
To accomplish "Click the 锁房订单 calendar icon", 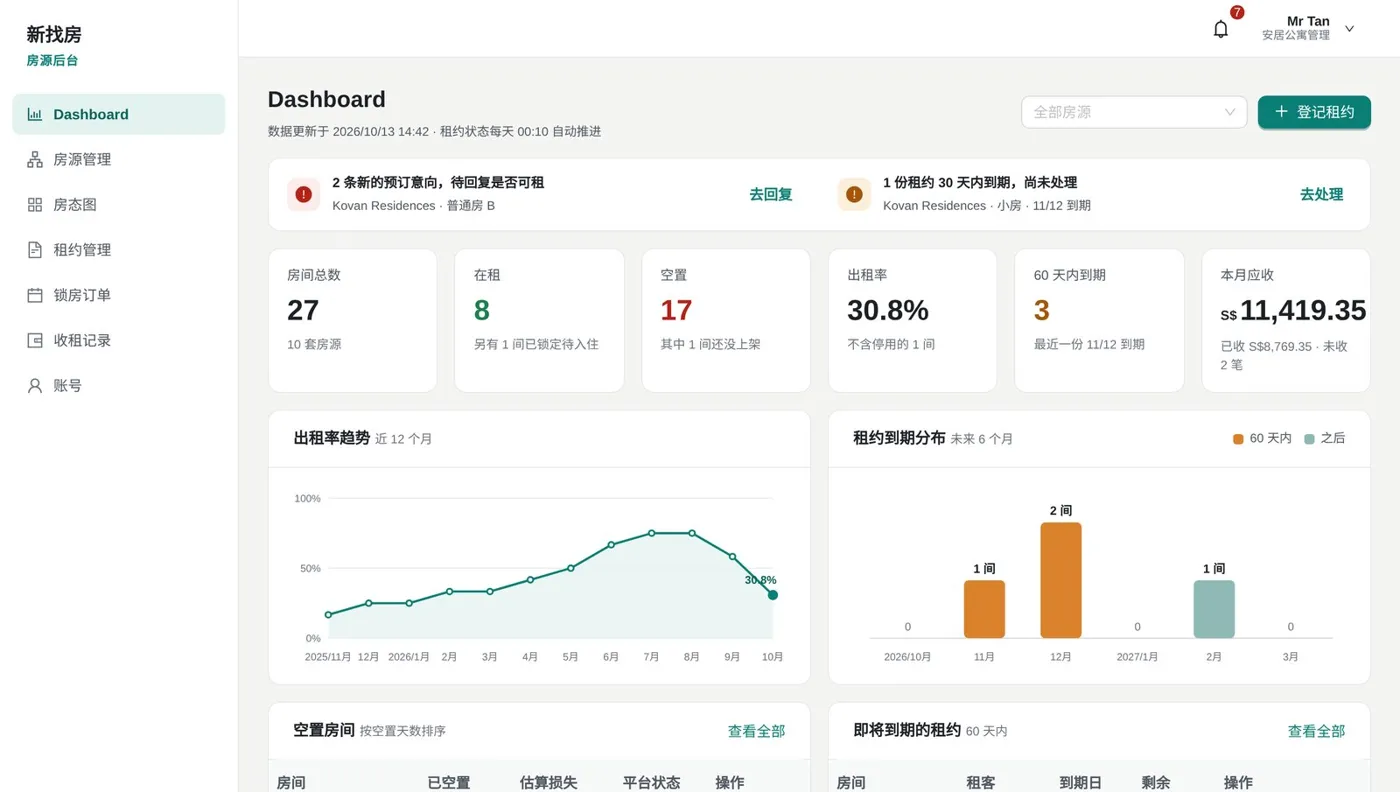I will pyautogui.click(x=35, y=295).
